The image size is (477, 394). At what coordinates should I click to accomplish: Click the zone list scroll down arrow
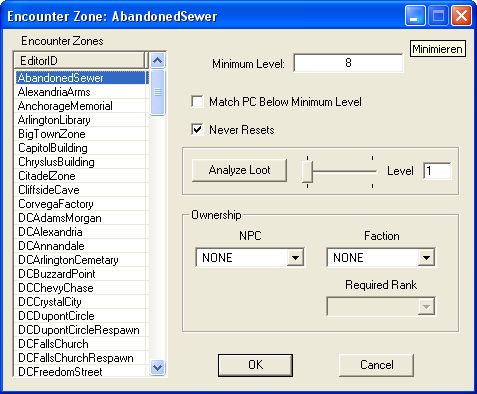click(x=157, y=367)
